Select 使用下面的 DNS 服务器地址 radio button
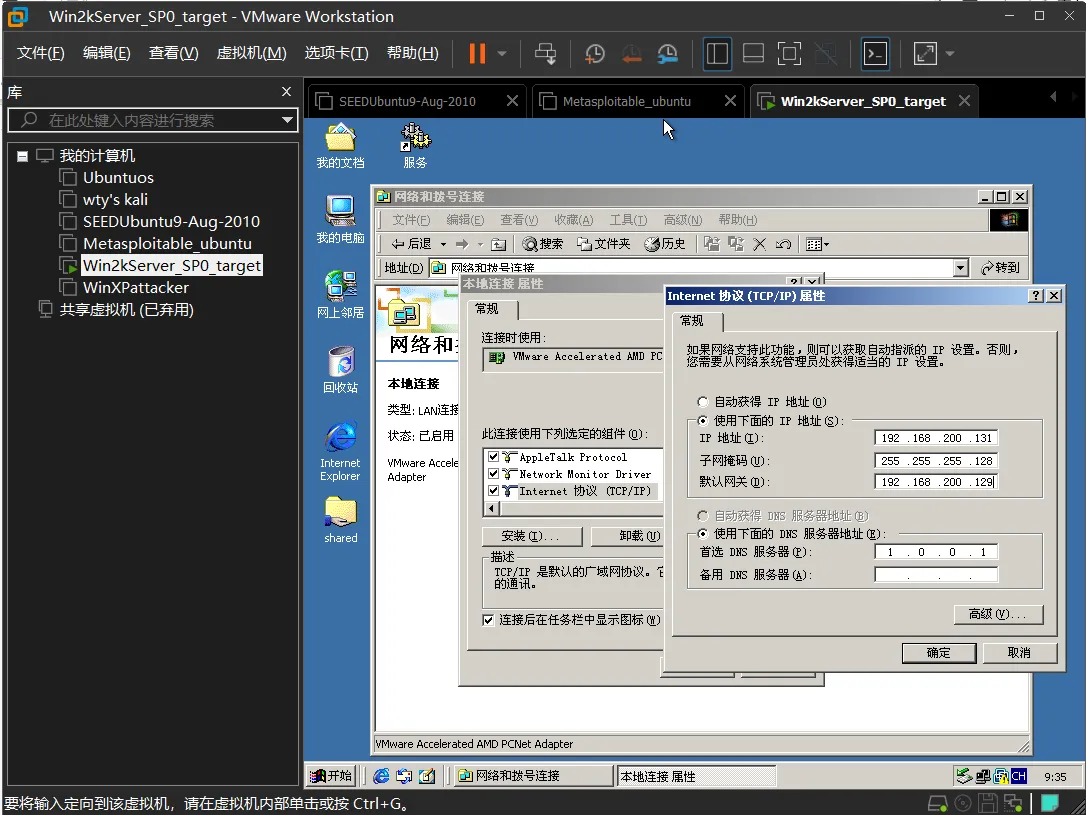 pyautogui.click(x=702, y=534)
